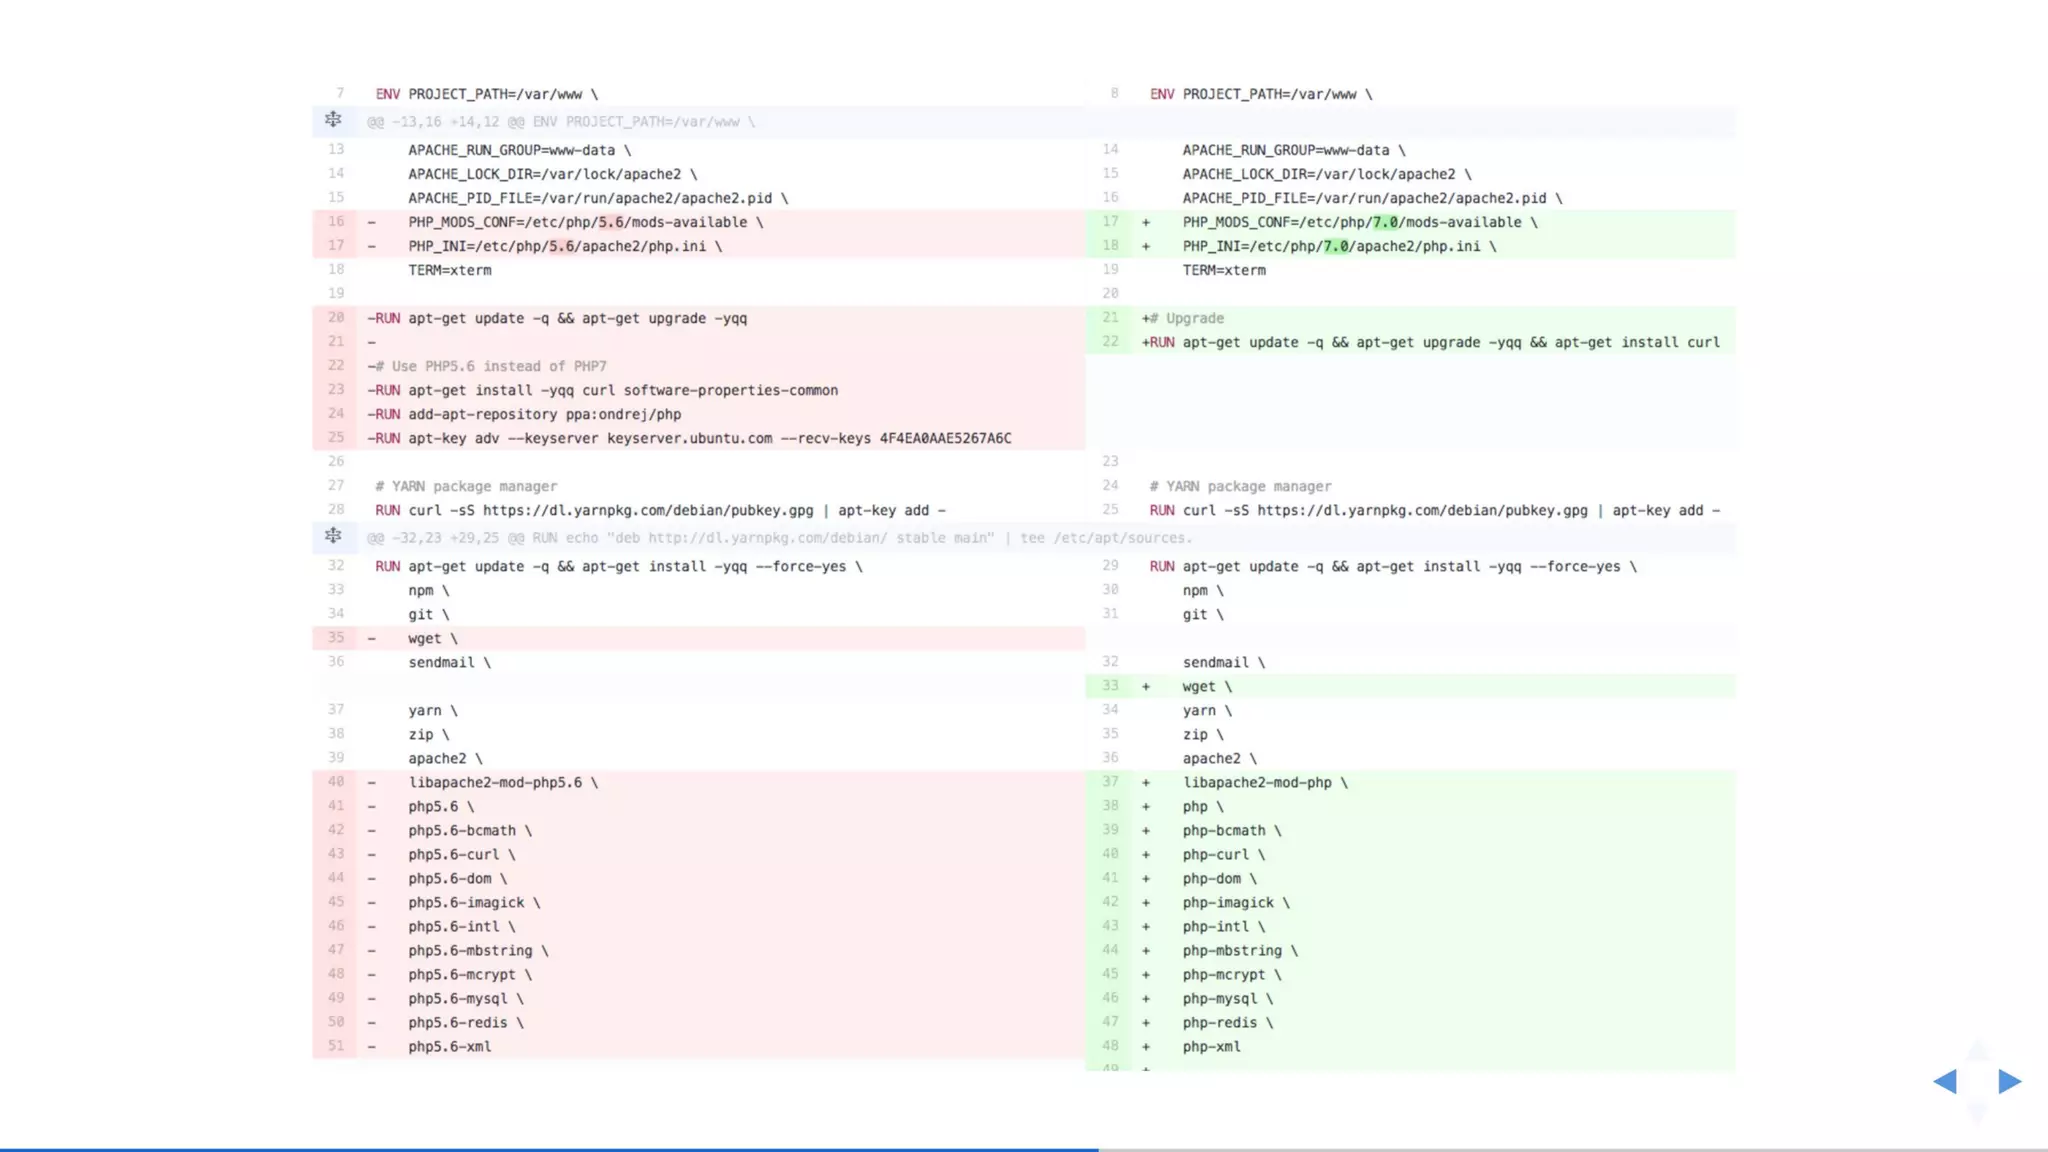
Task: Advance to the next slide arrow
Action: pos(2010,1081)
